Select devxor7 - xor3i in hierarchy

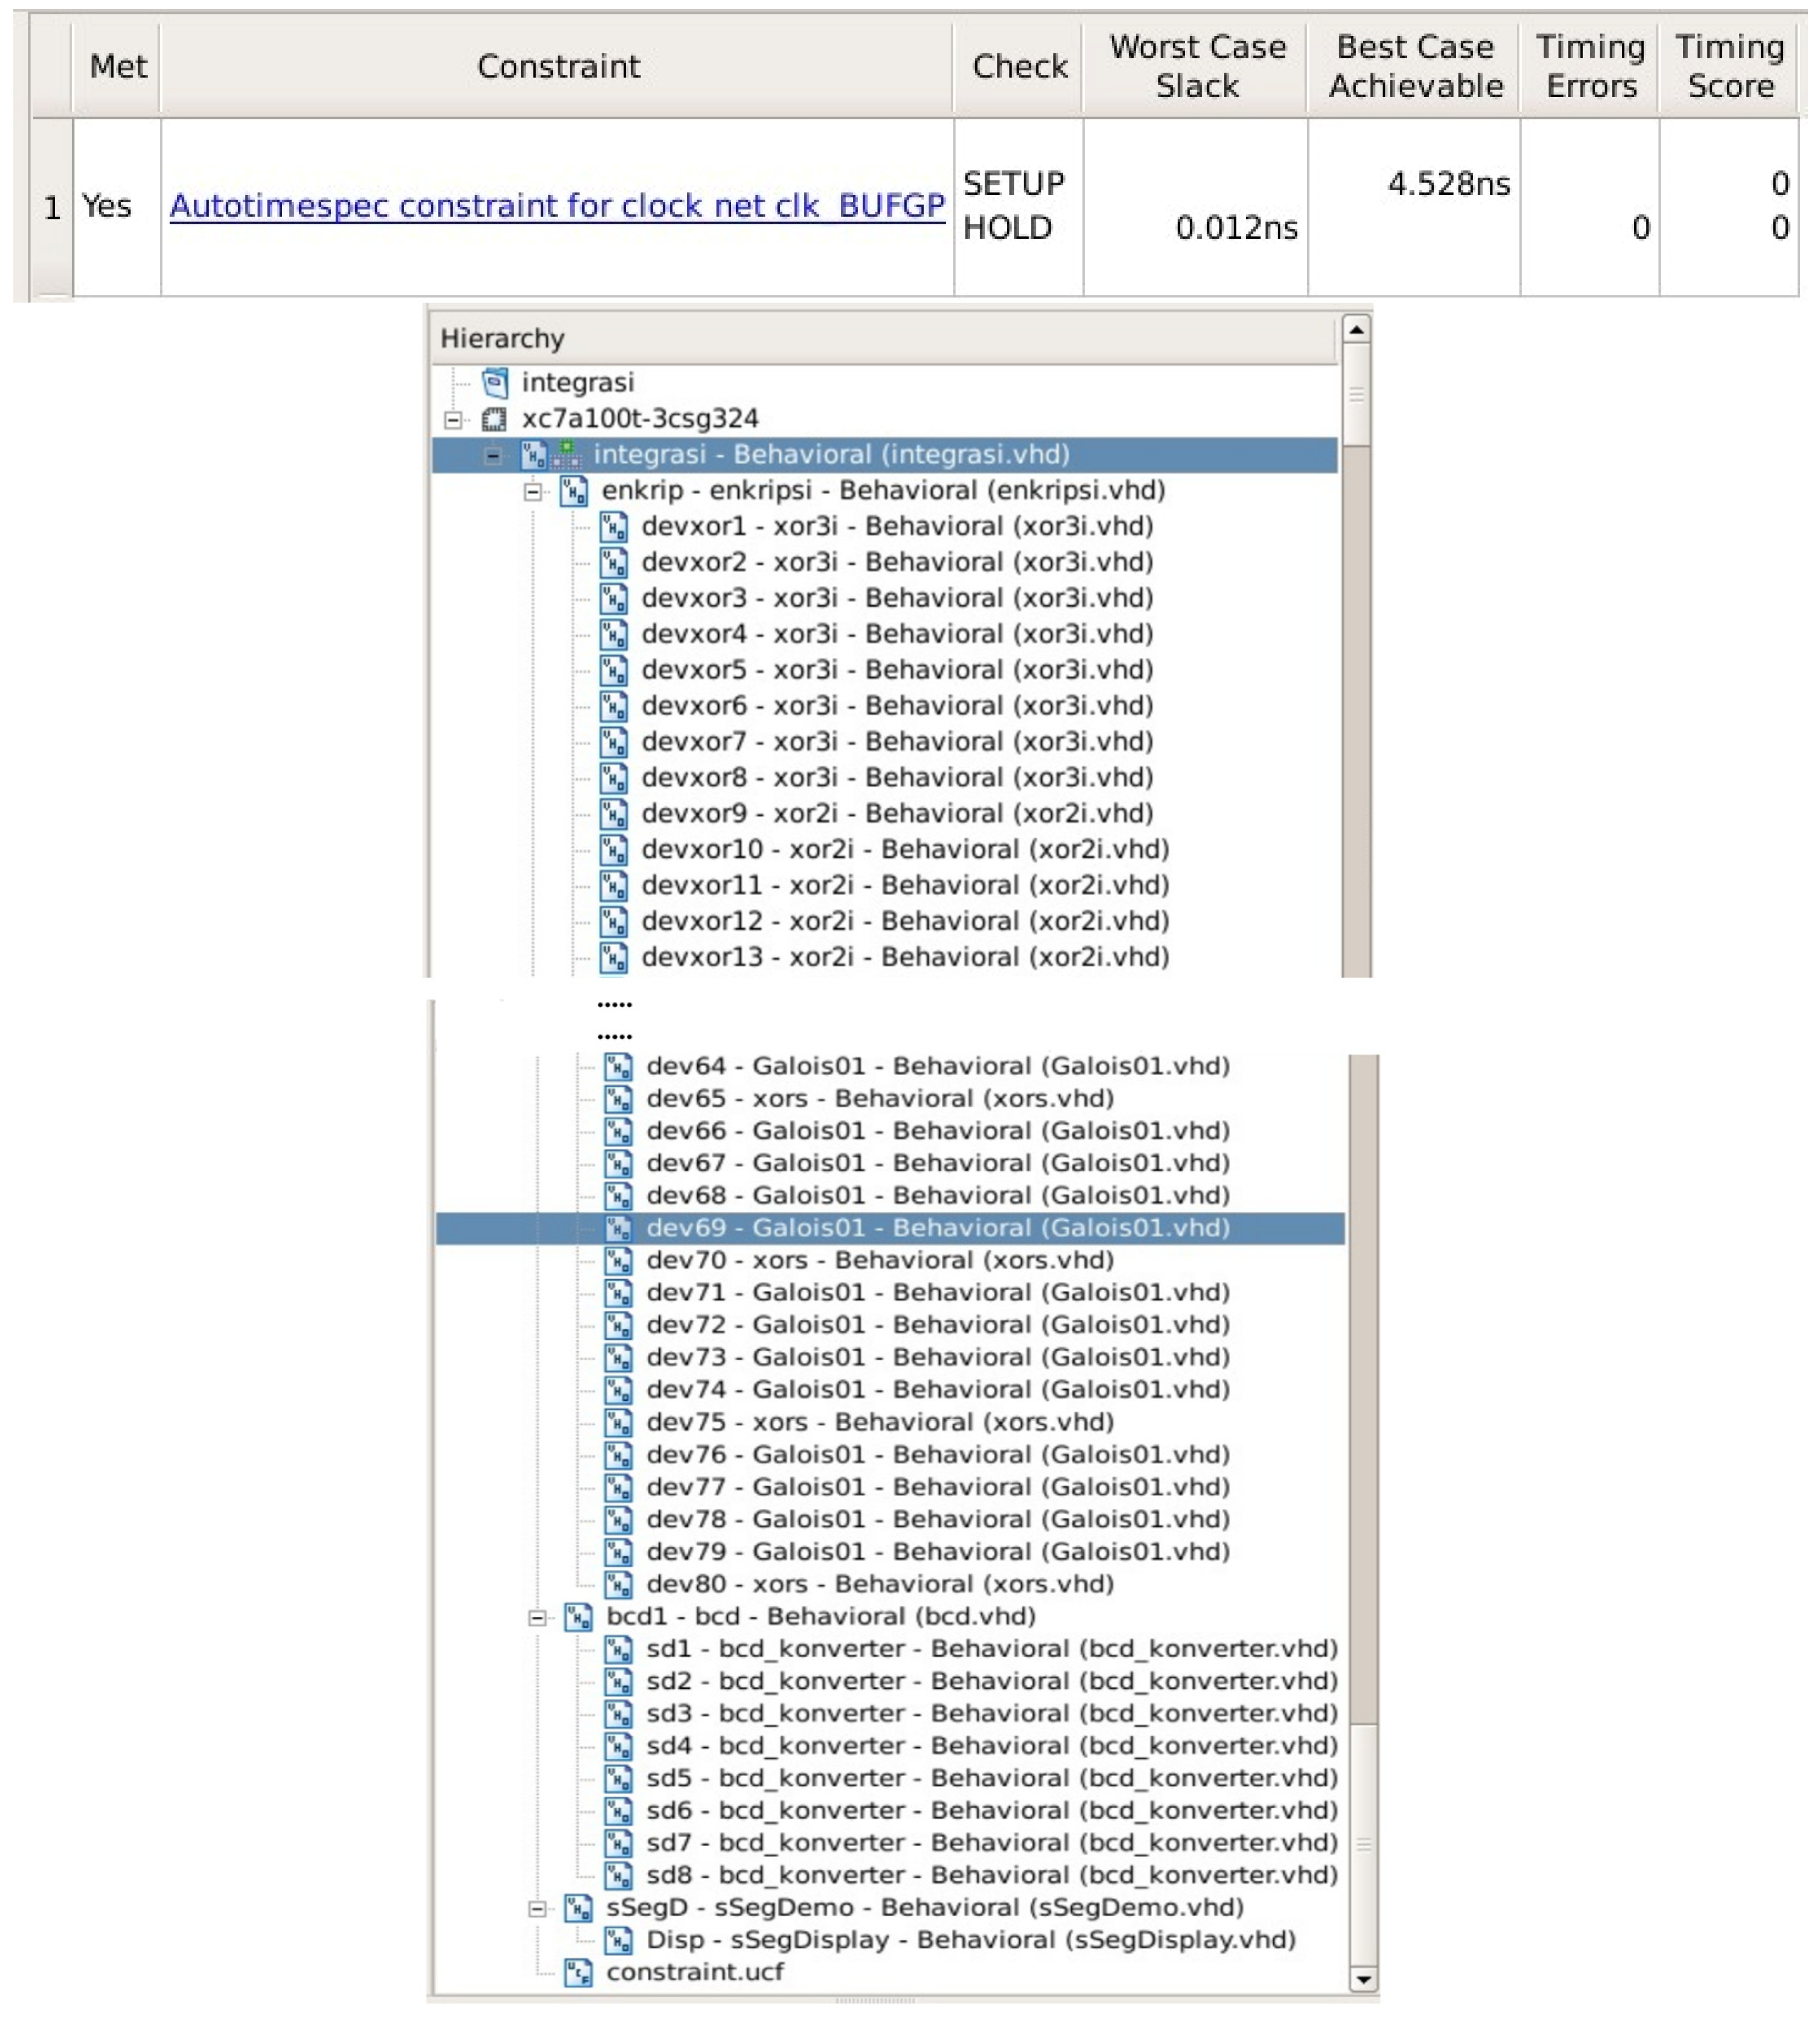[897, 742]
